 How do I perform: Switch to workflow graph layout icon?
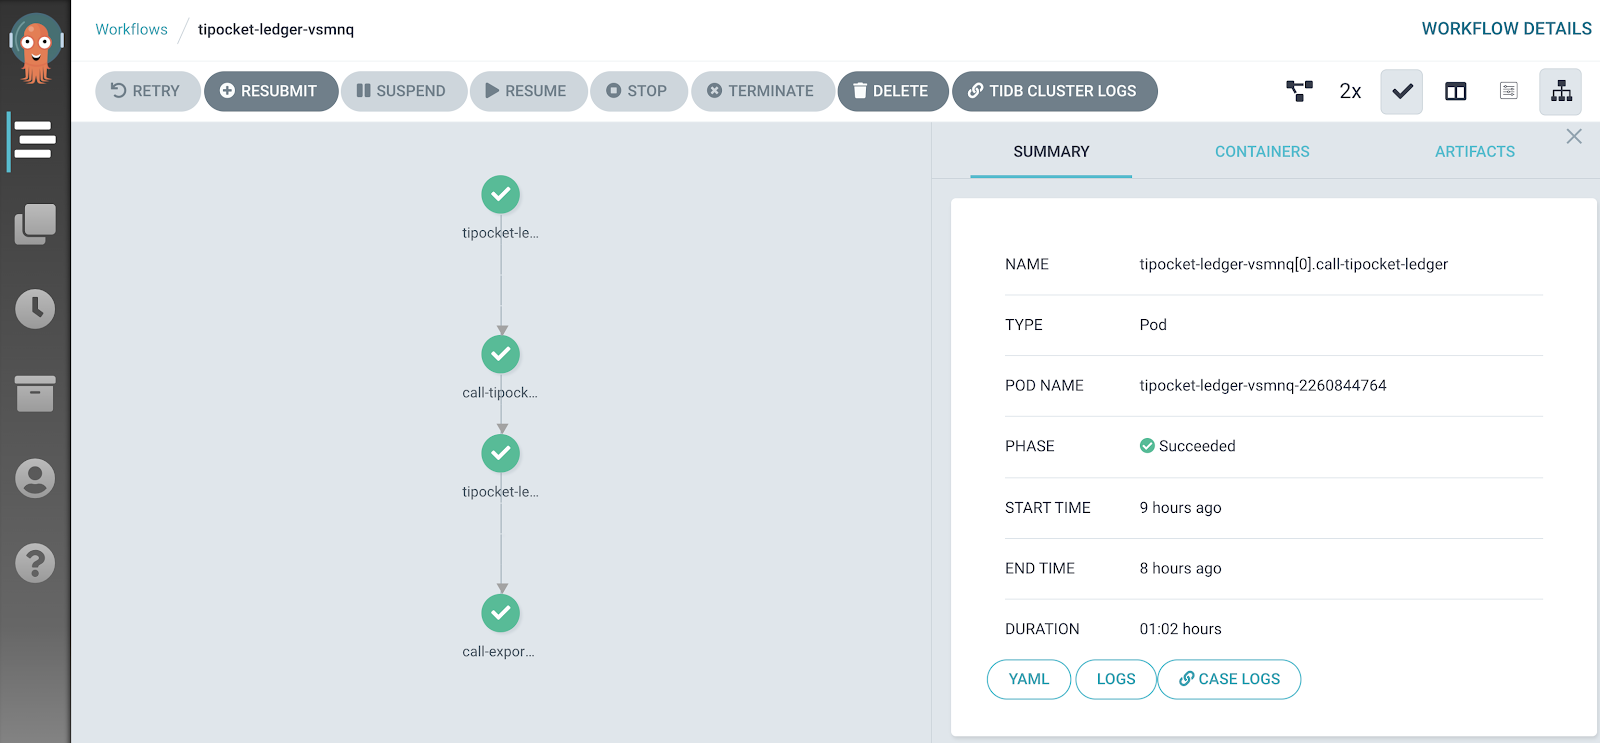pyautogui.click(x=1299, y=91)
